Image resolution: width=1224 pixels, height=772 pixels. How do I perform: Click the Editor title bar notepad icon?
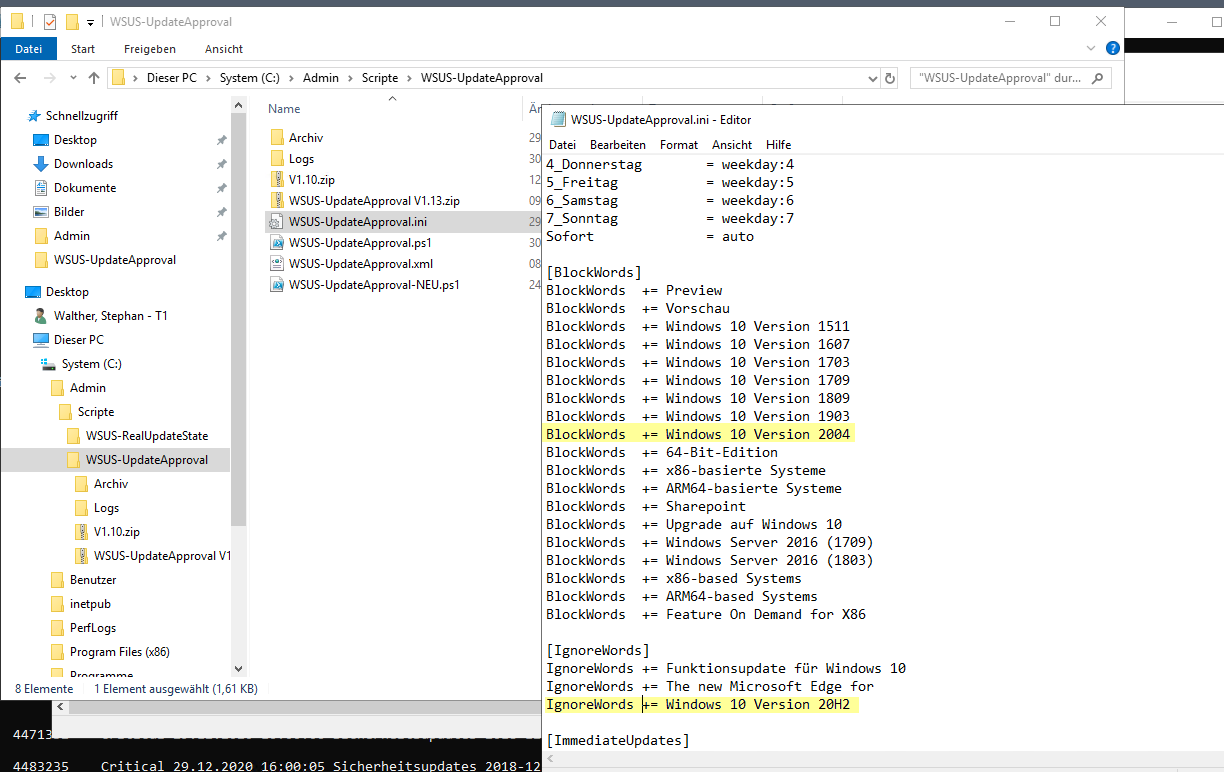tap(558, 119)
